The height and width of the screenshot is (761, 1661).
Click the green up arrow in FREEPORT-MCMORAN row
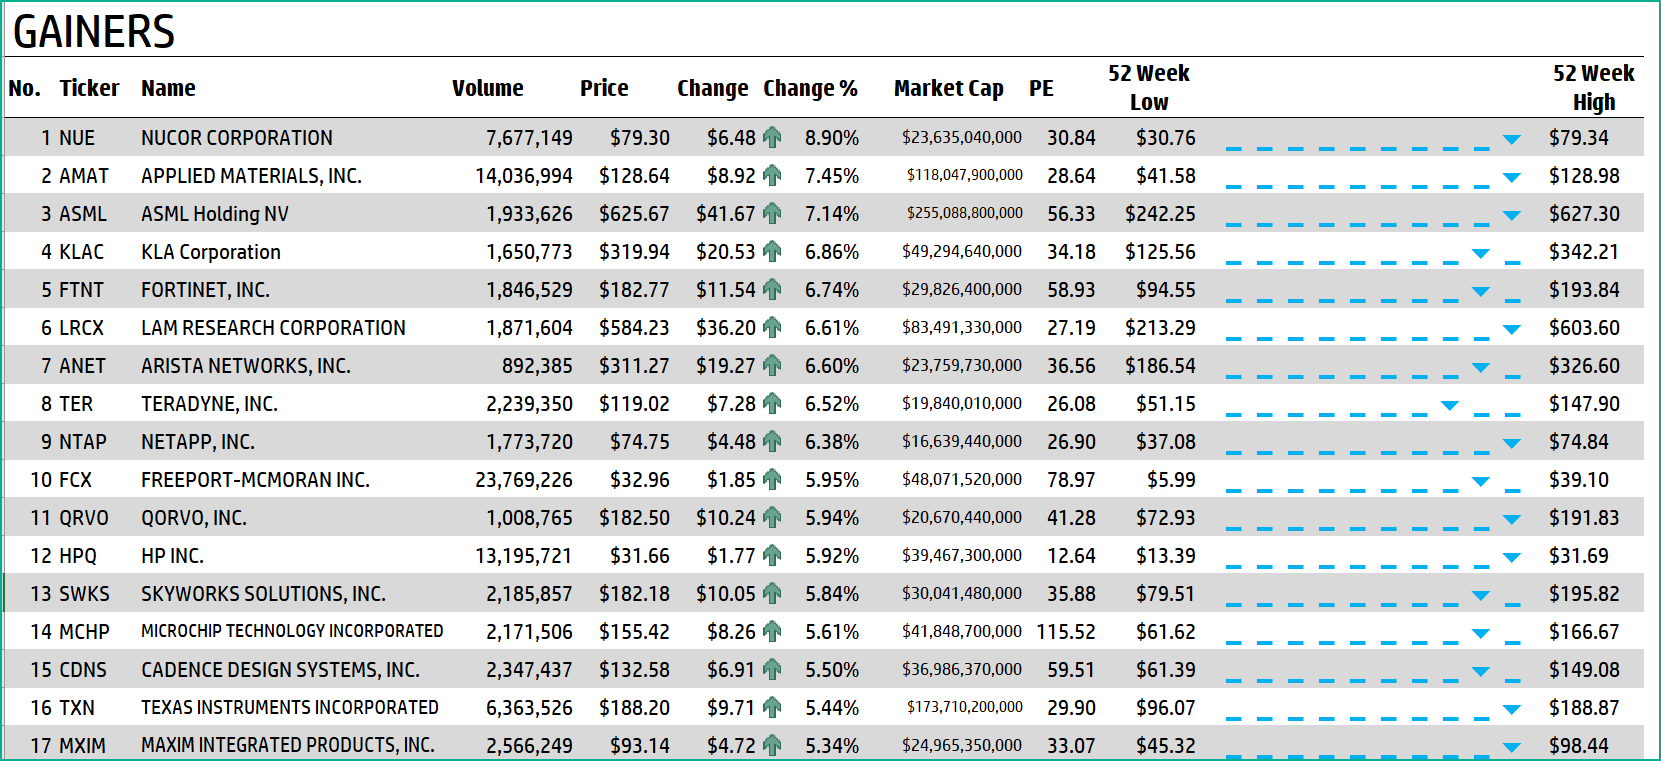tap(772, 480)
